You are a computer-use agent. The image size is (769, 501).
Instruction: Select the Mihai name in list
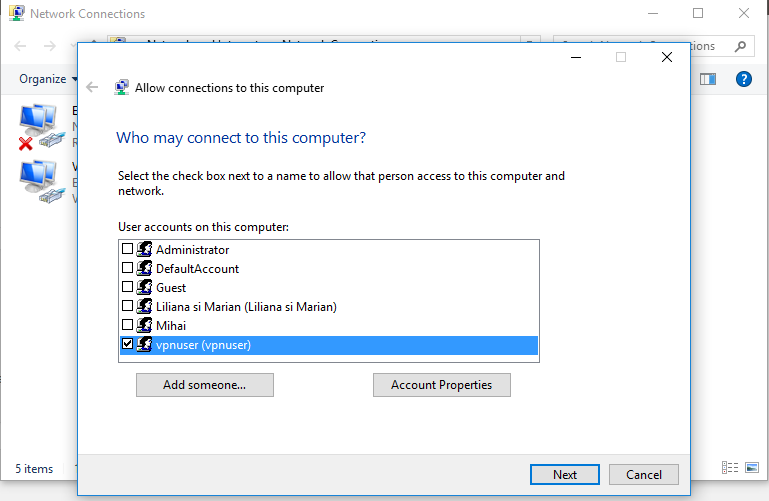point(171,326)
